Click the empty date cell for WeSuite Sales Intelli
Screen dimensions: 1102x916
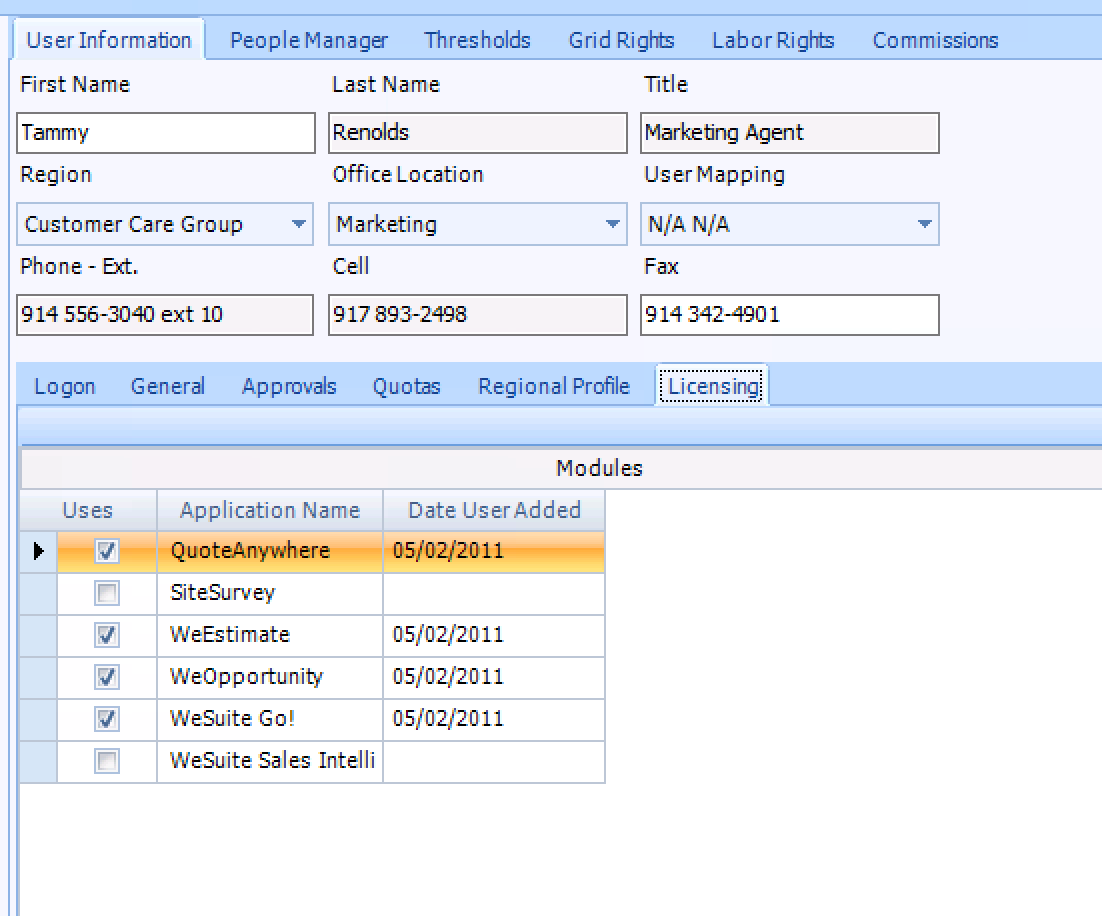coord(494,761)
